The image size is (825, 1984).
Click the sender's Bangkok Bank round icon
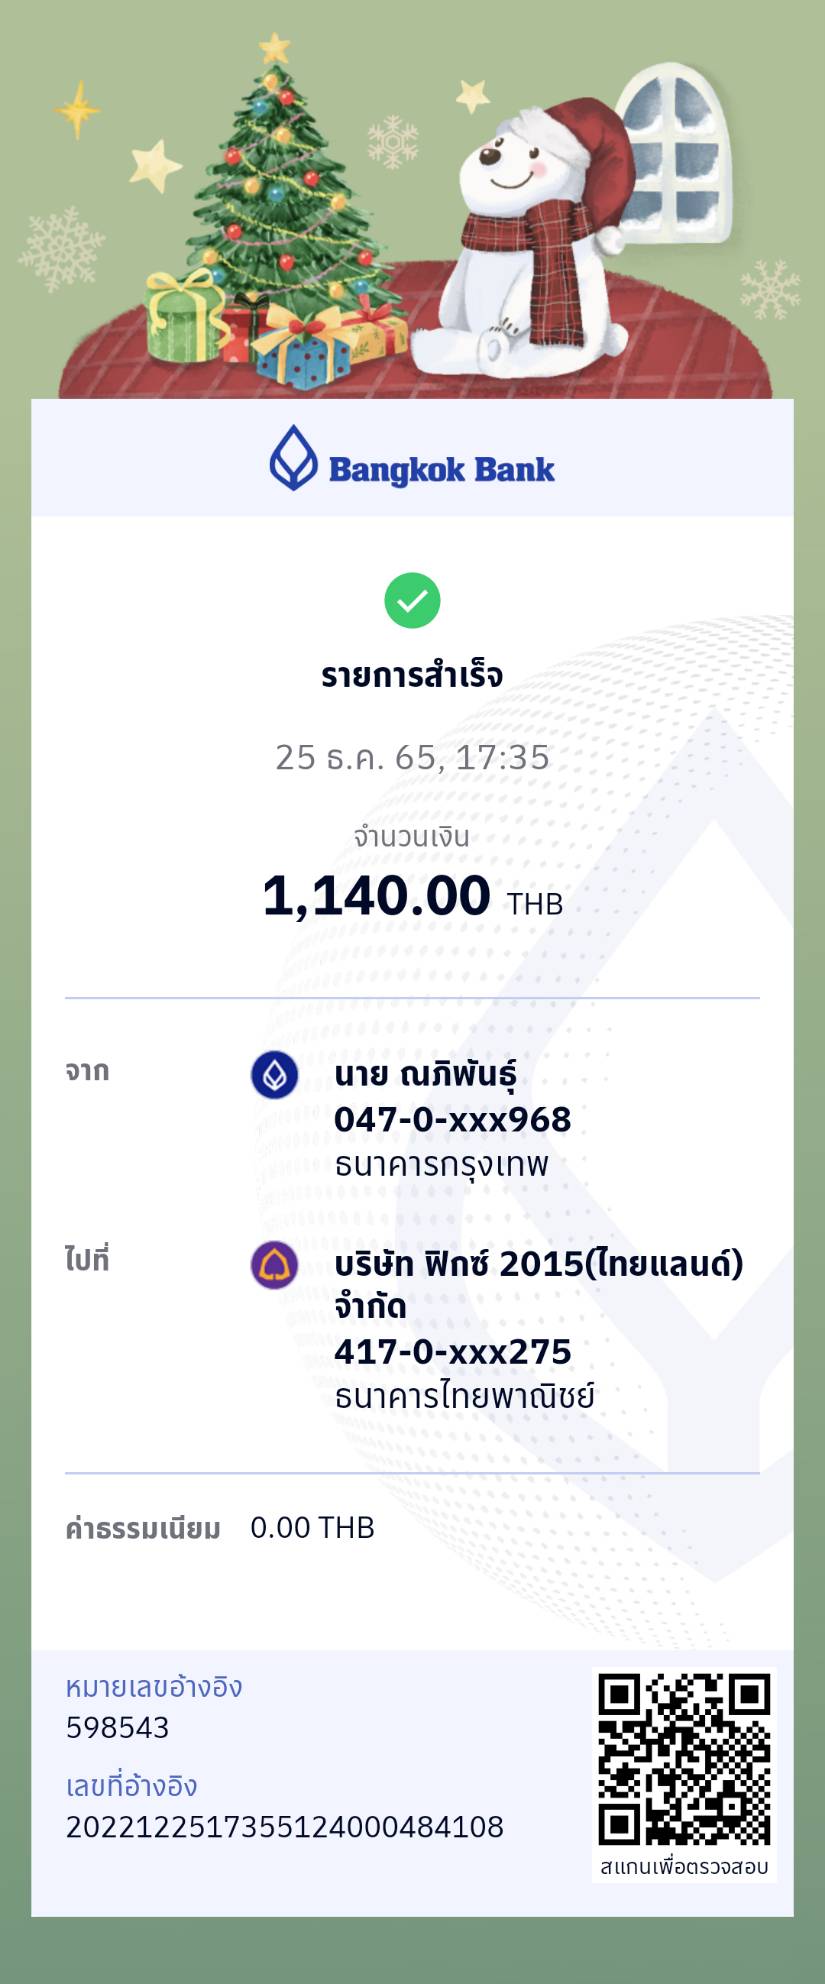[274, 1075]
